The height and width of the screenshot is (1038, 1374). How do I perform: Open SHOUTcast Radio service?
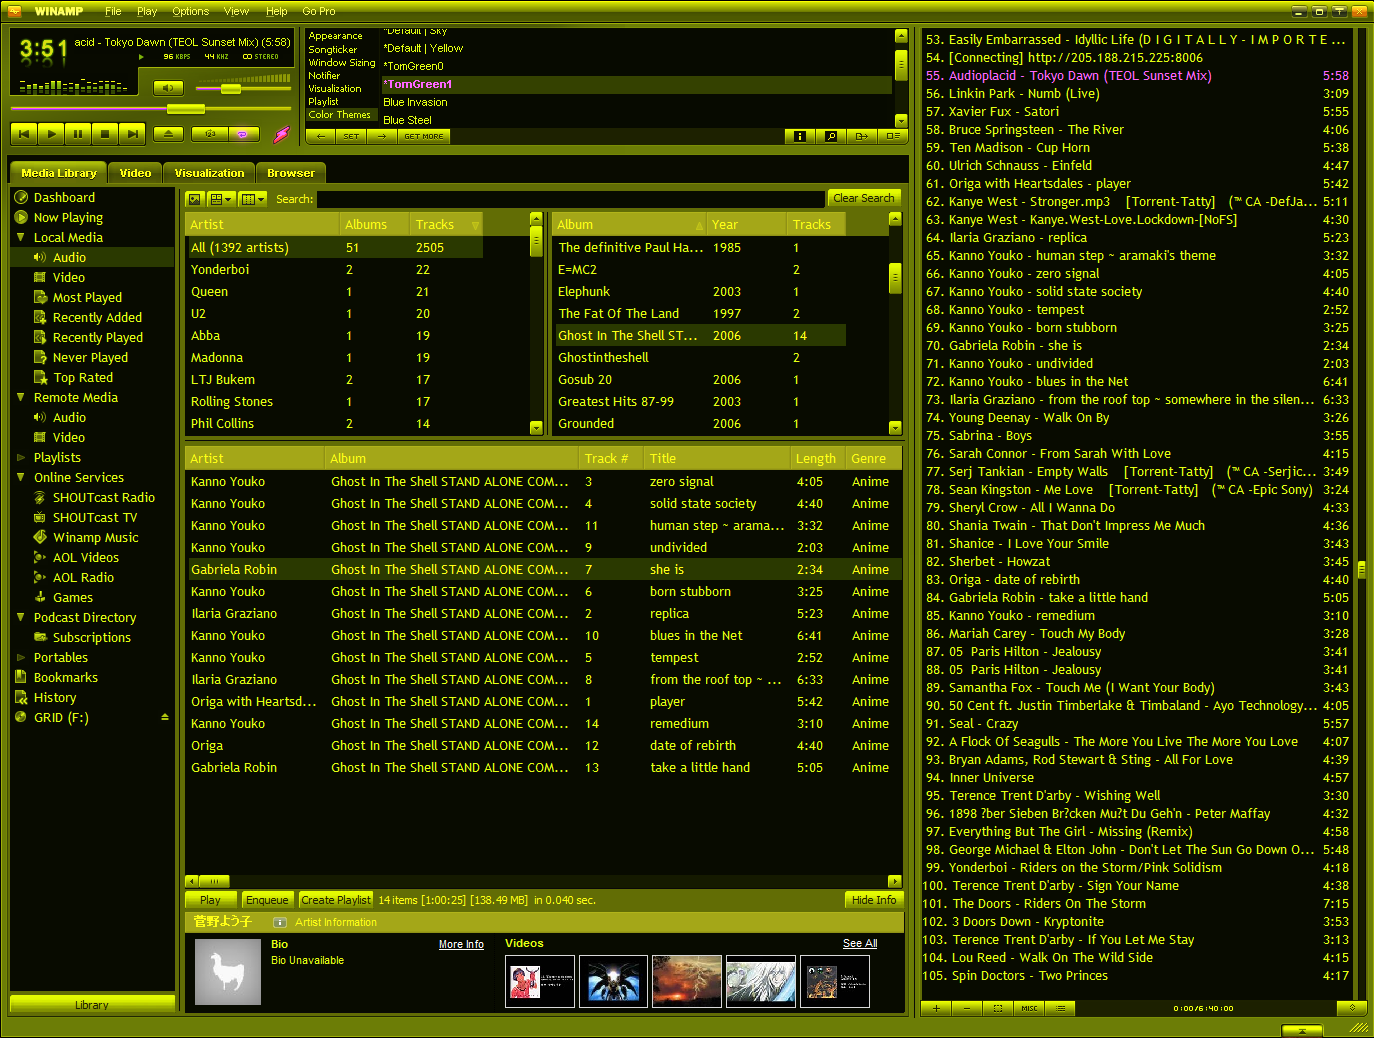click(x=104, y=497)
